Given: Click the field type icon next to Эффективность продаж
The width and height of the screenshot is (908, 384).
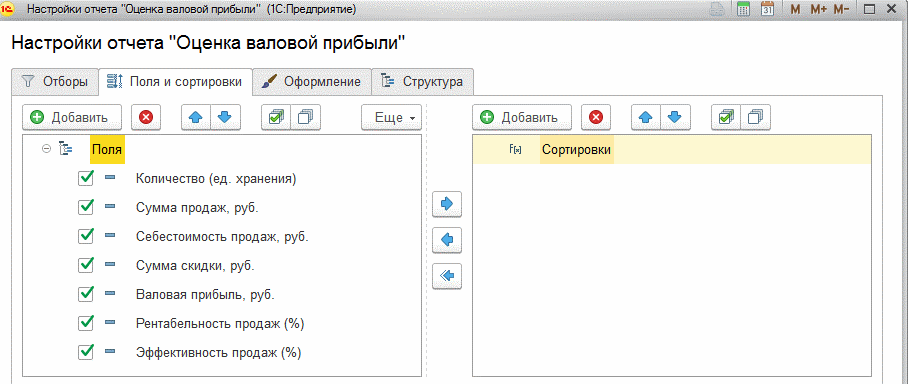Looking at the screenshot, I should point(110,352).
